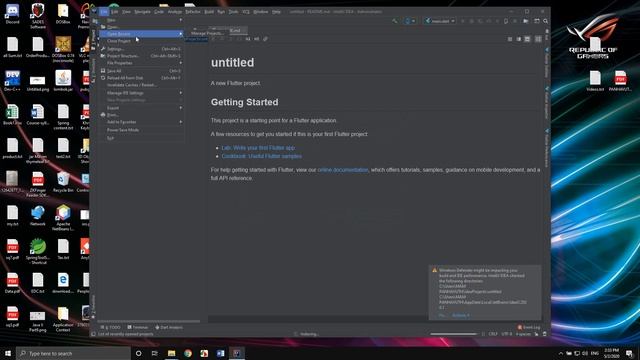Open Windows Start menu
Screen dimensions: 640x360
[8, 353]
